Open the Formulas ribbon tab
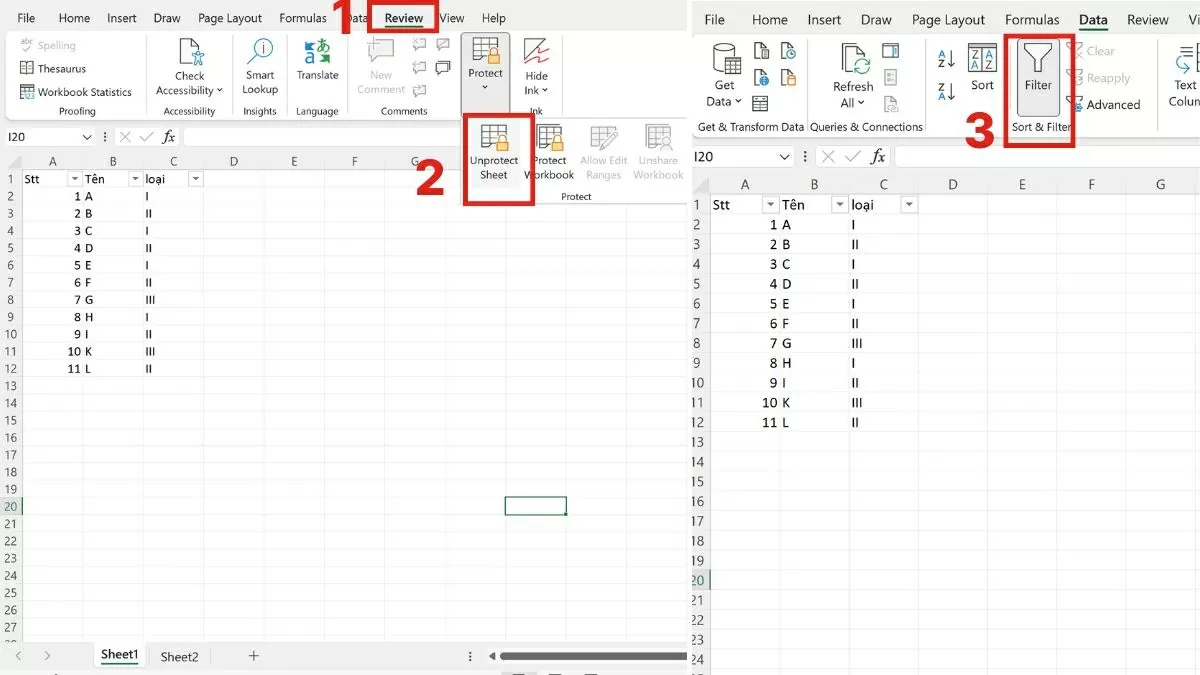1200x675 pixels. [303, 17]
